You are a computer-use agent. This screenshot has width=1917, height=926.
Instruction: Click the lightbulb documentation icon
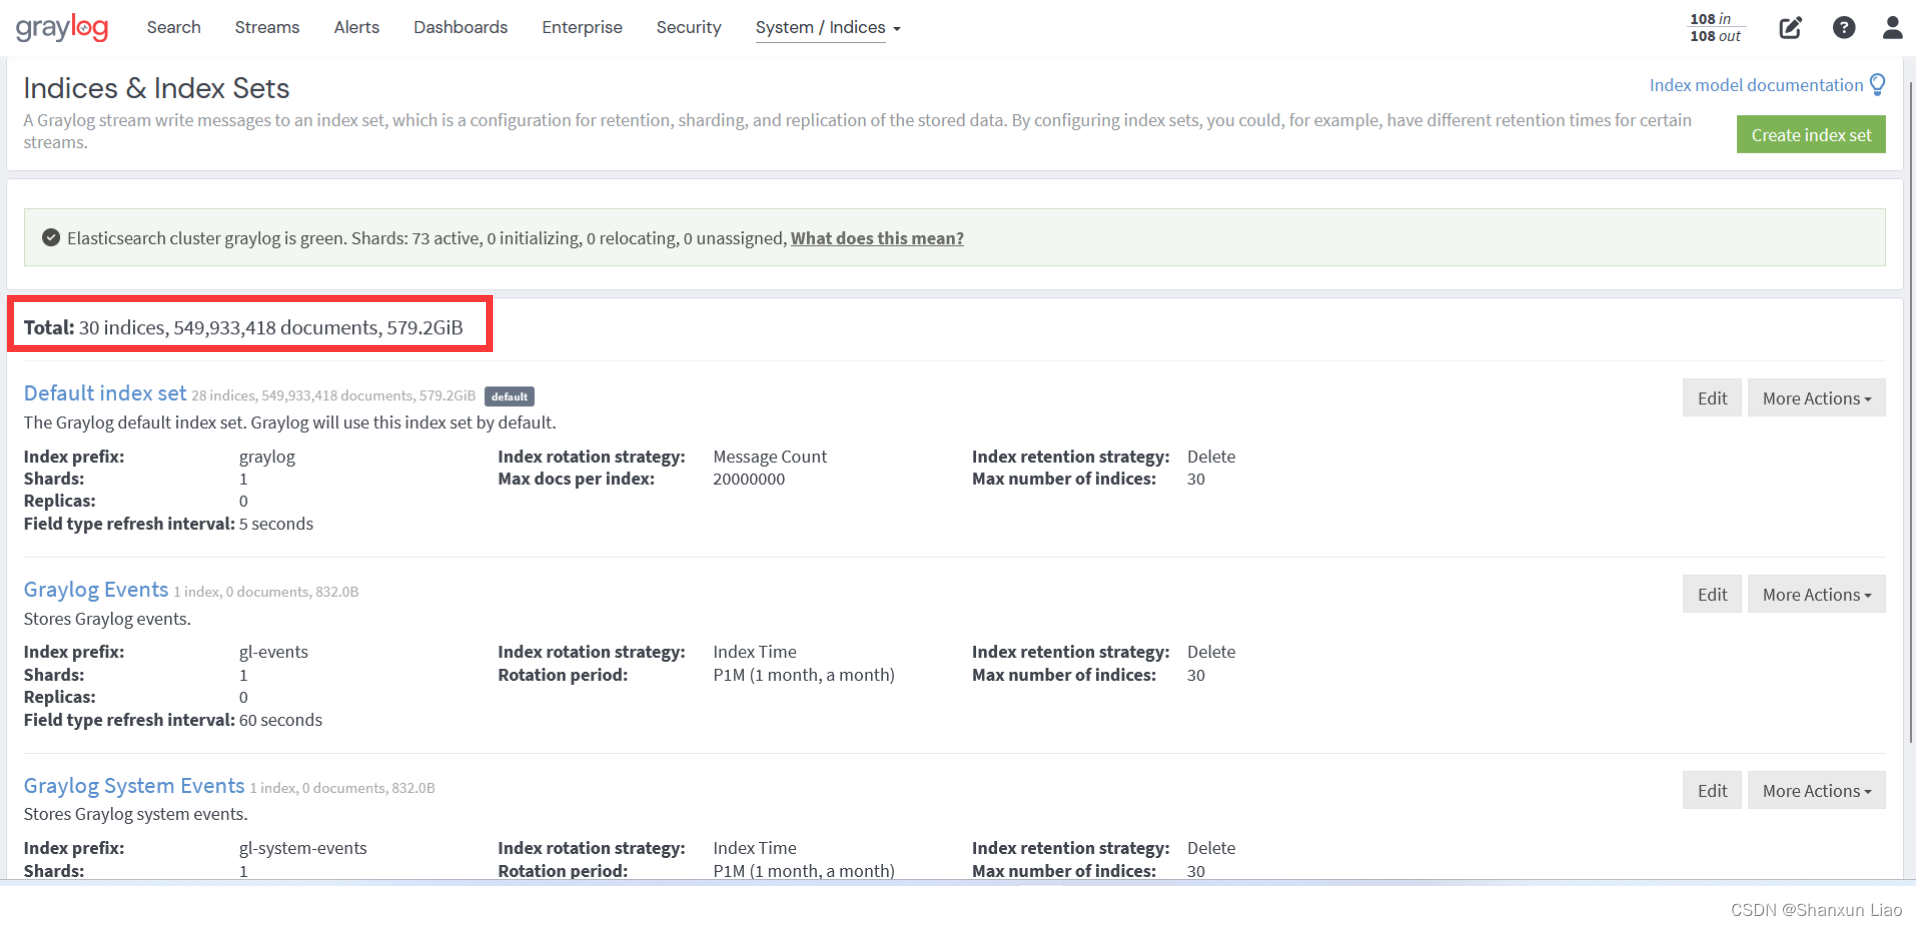(1878, 85)
